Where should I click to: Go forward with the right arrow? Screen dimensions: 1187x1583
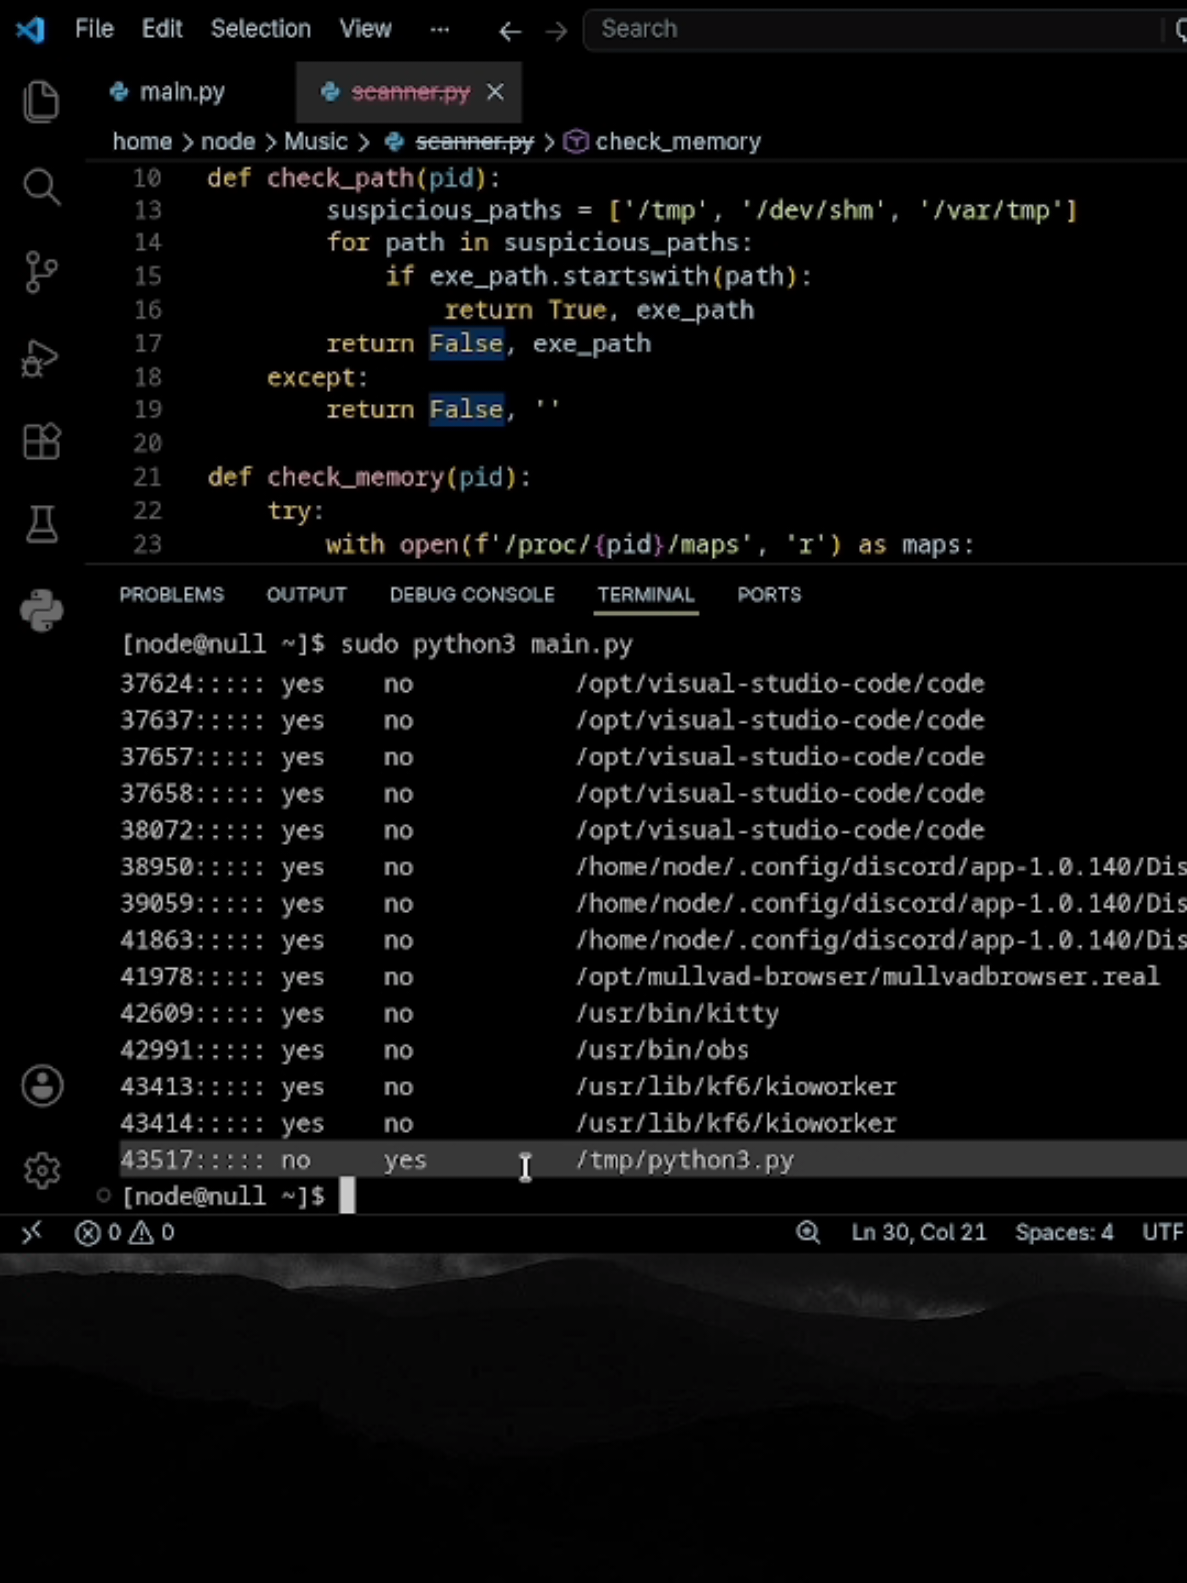(x=556, y=31)
